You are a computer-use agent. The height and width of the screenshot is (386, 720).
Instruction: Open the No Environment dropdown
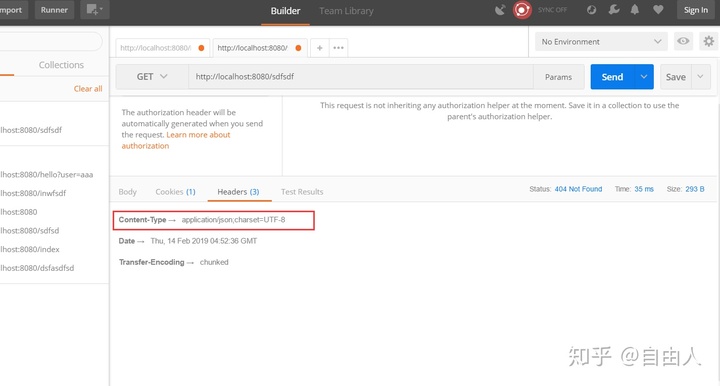601,42
